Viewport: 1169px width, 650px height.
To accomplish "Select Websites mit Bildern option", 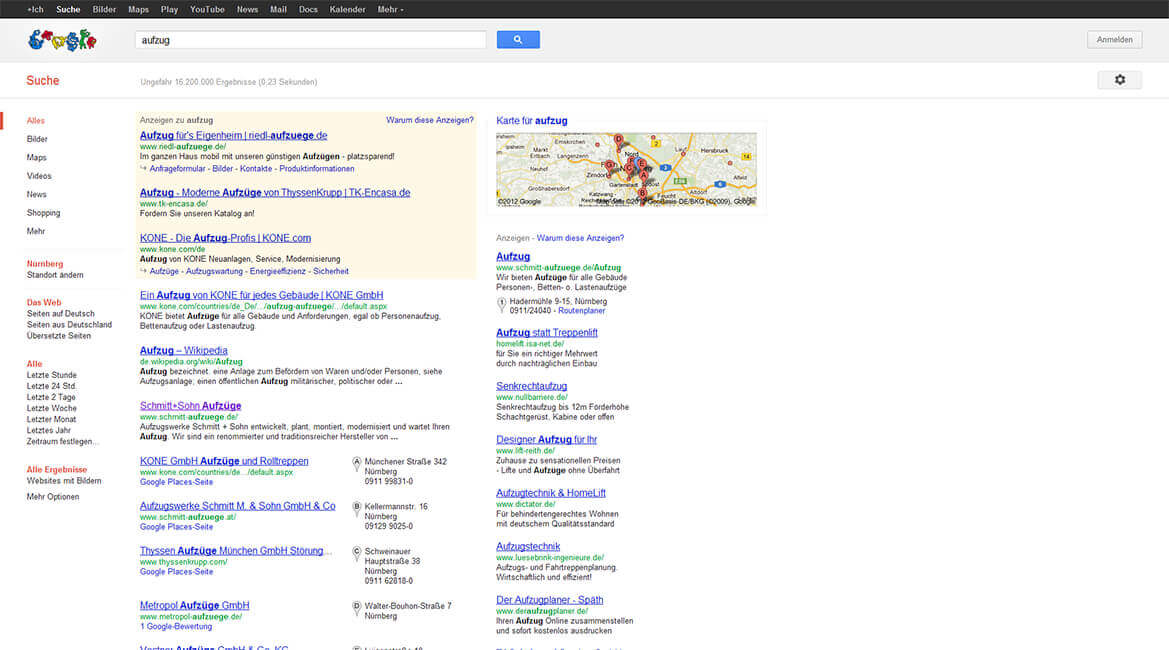I will 64,481.
